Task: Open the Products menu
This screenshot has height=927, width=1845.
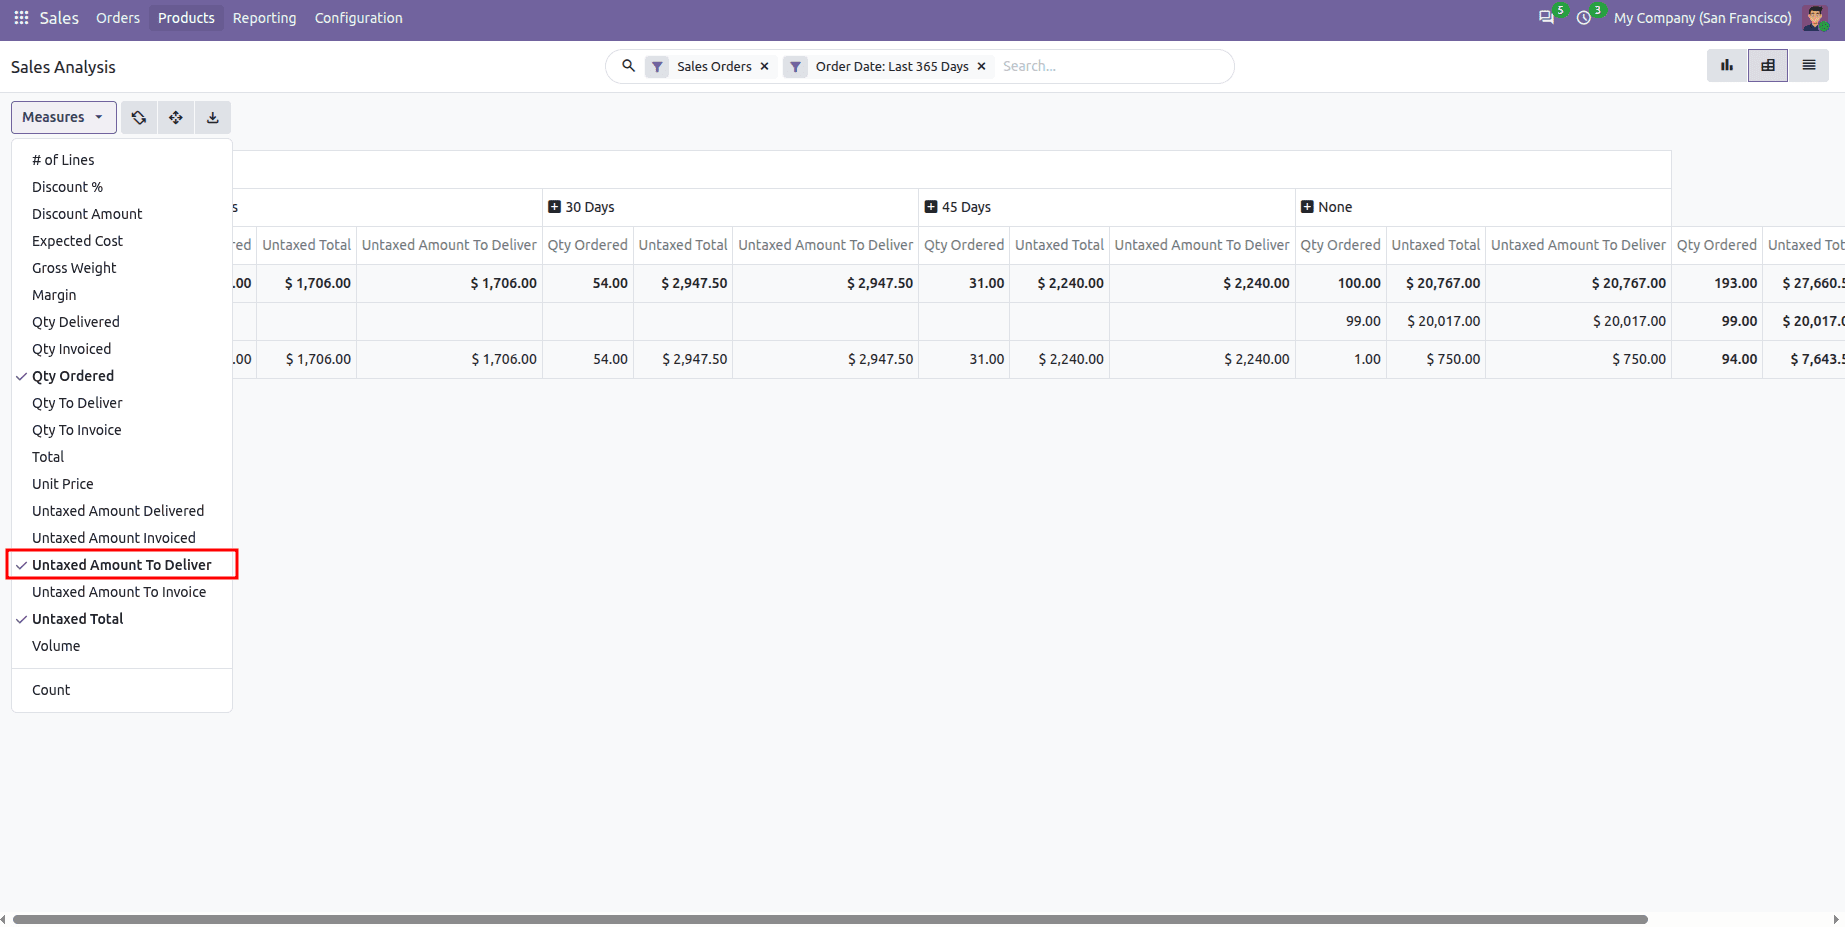Action: point(186,18)
